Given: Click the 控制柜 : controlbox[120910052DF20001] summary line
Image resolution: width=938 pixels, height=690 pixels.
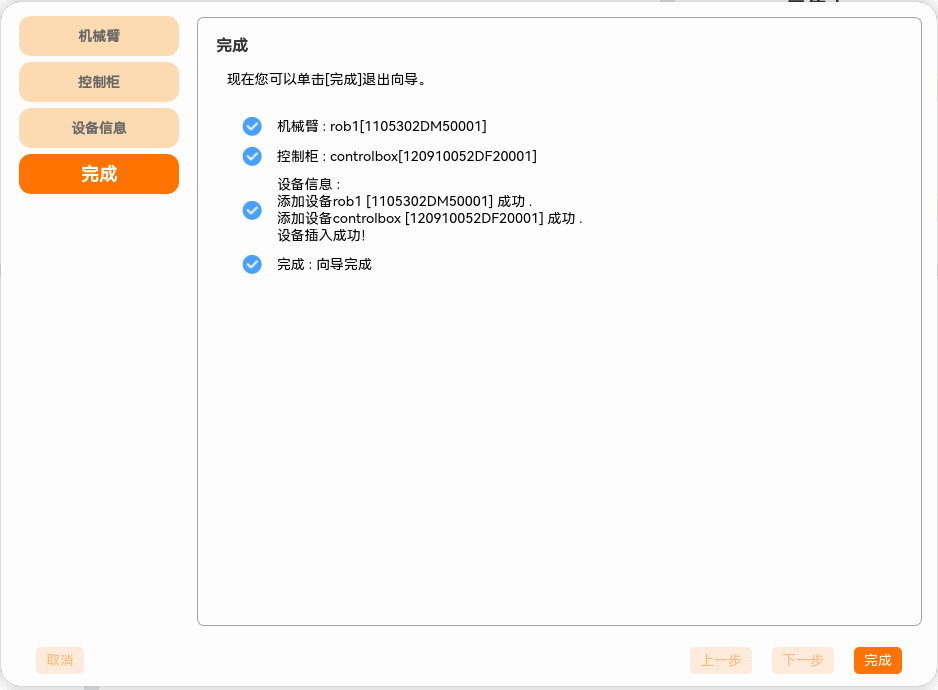Looking at the screenshot, I should pos(406,156).
